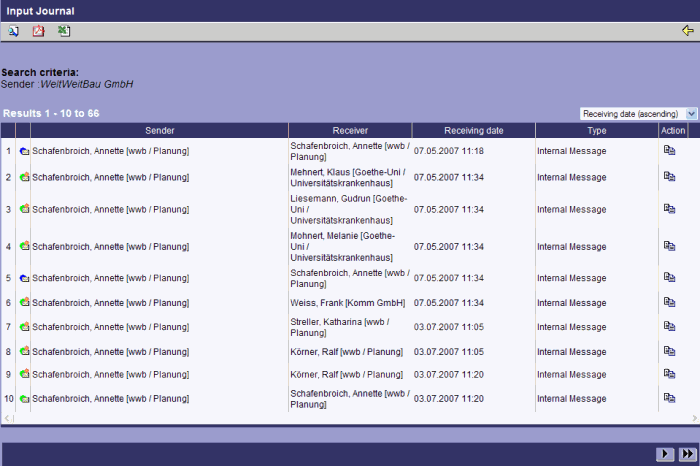Image resolution: width=700 pixels, height=466 pixels.
Task: Click the Receiver column header
Action: 350,131
